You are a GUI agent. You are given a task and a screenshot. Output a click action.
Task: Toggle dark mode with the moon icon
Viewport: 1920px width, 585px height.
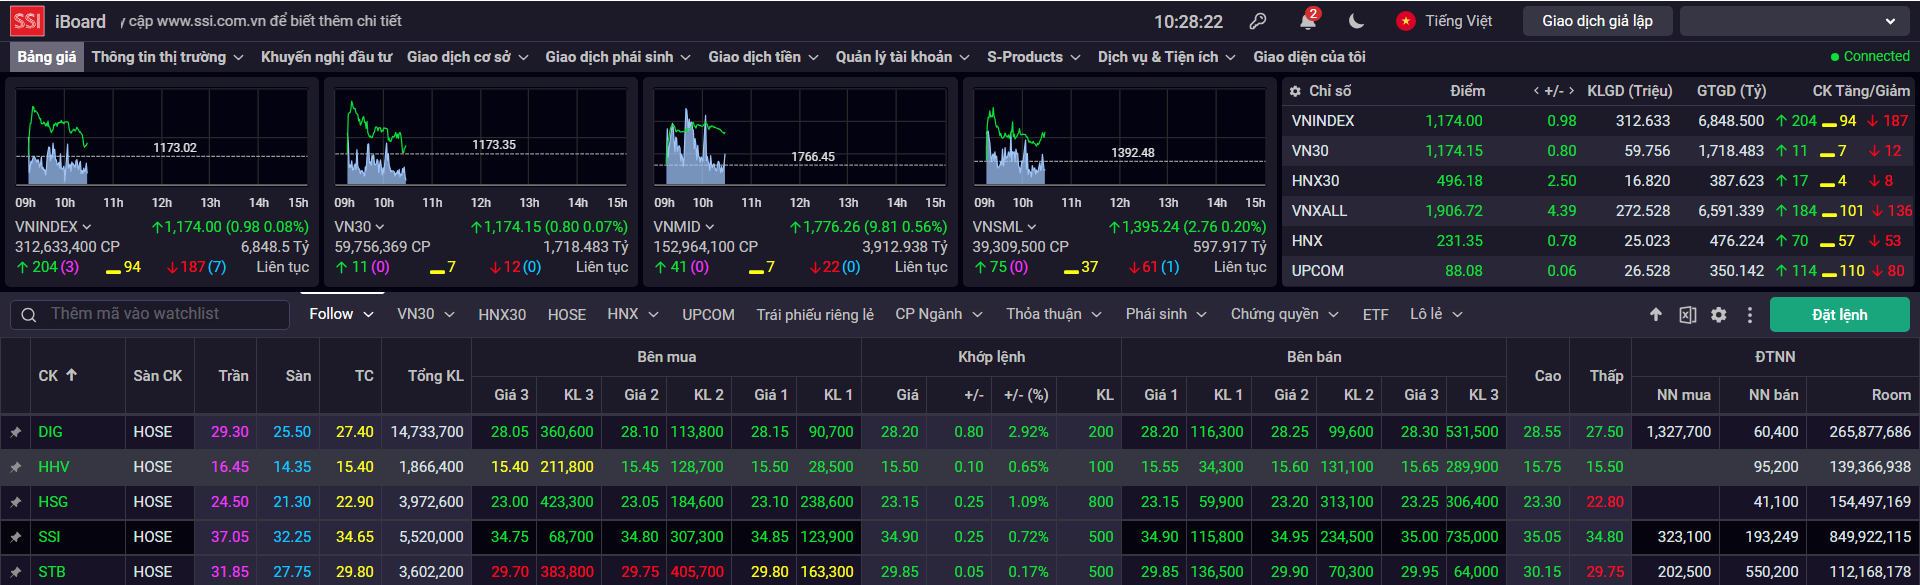1356,21
